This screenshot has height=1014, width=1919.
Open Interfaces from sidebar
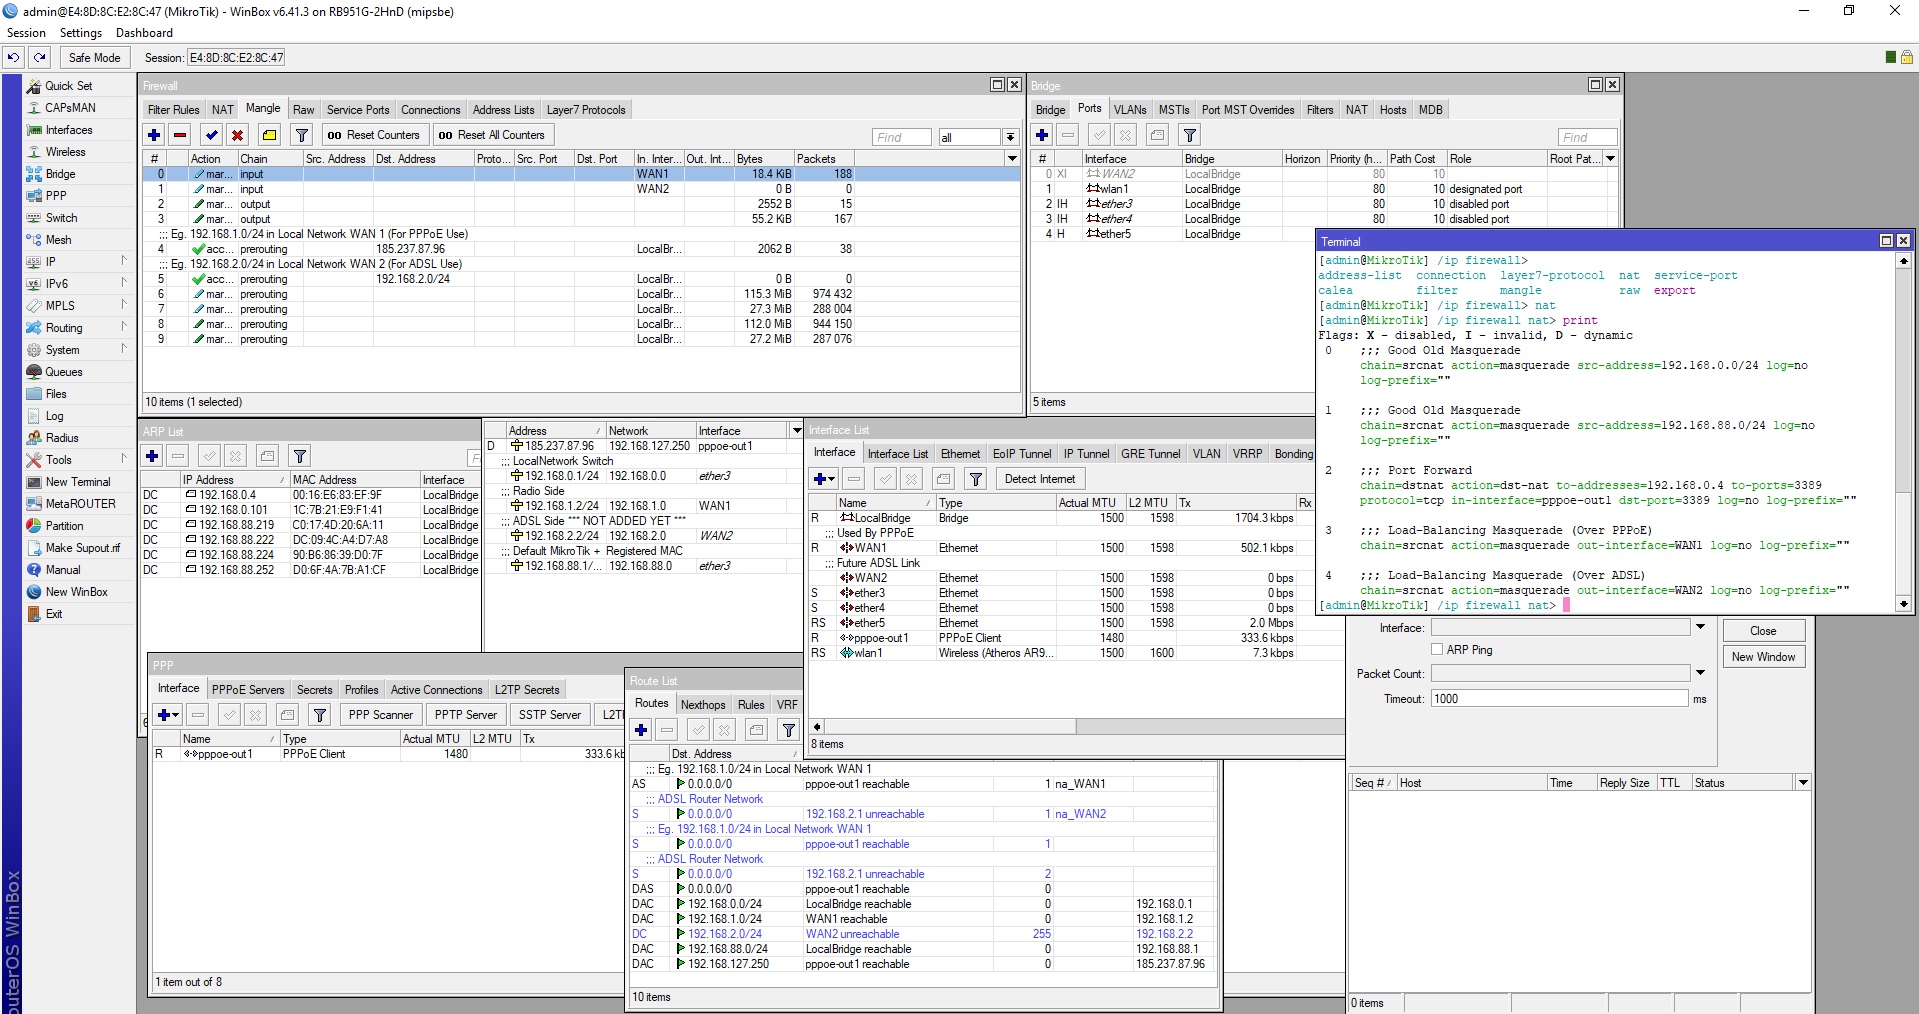pos(69,130)
